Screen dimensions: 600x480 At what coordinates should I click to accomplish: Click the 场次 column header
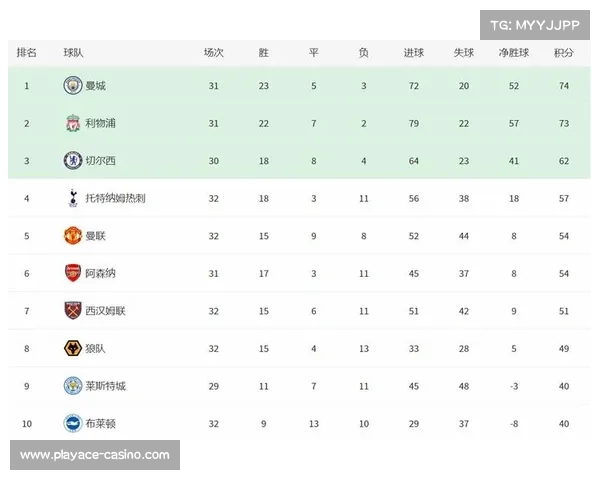tap(214, 52)
